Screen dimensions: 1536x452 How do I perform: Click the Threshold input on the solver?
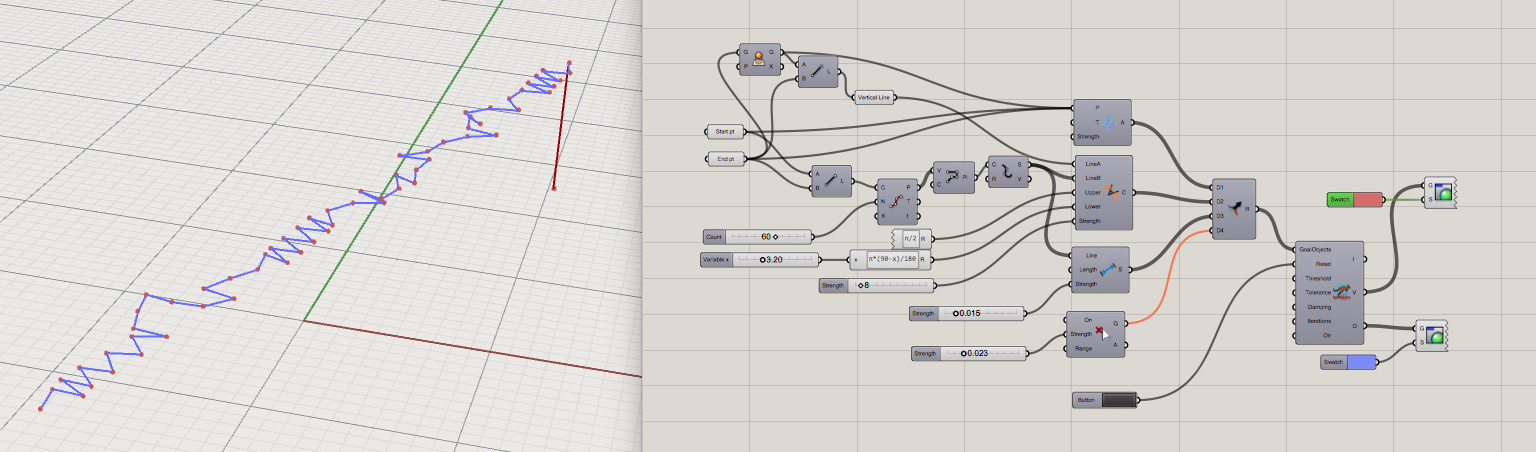pyautogui.click(x=1319, y=278)
